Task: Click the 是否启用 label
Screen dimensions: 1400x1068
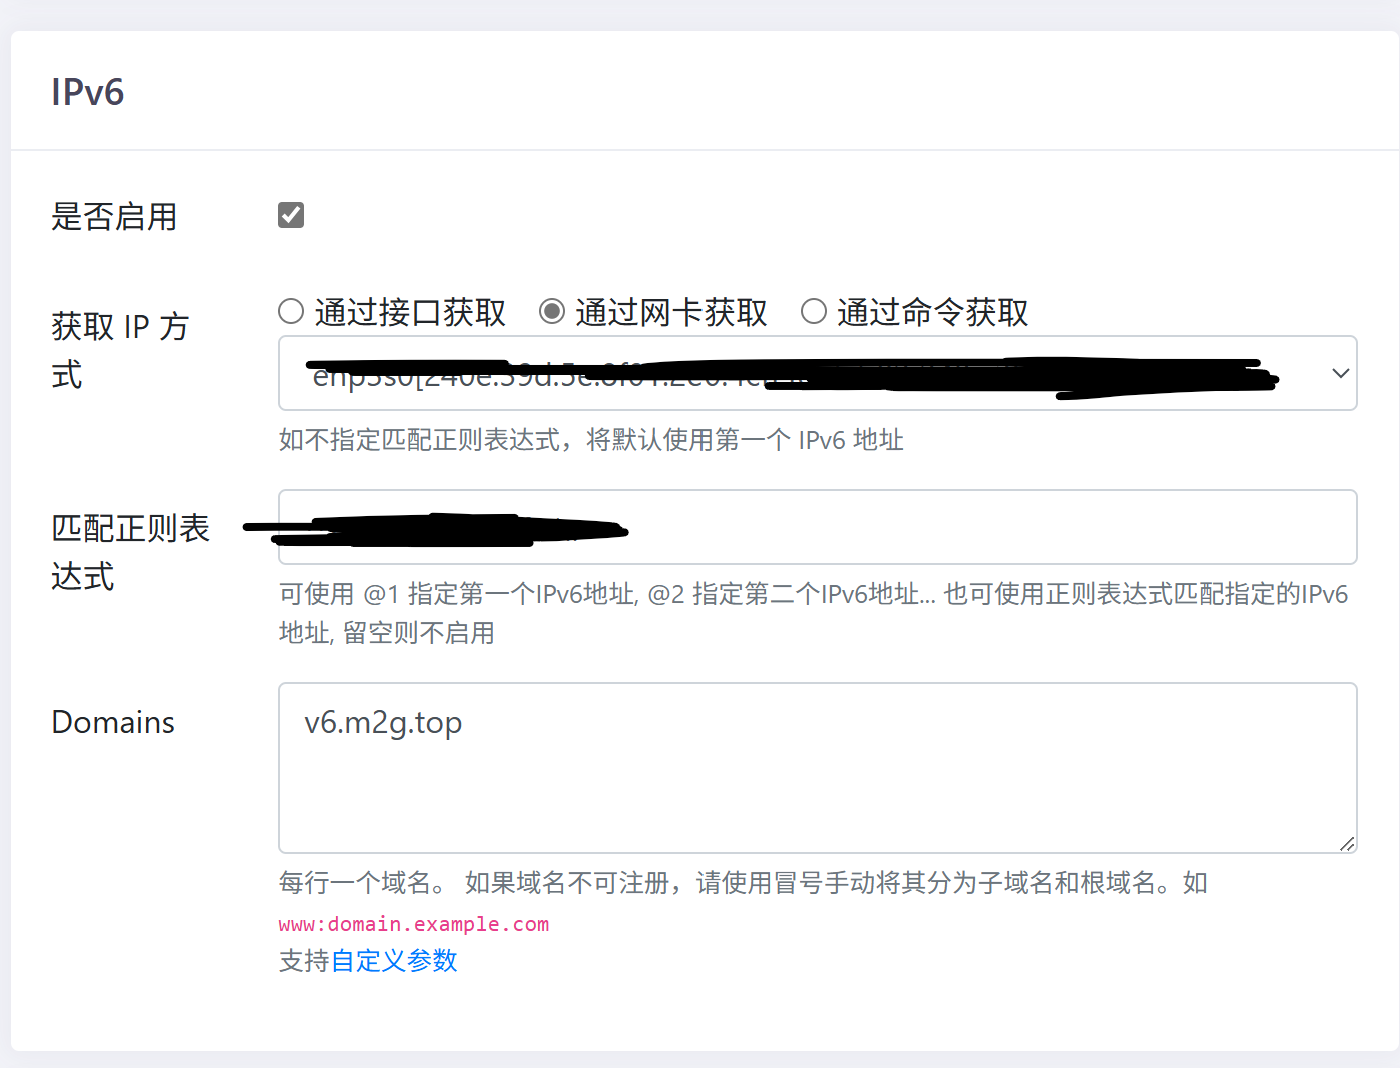Action: pos(114,217)
